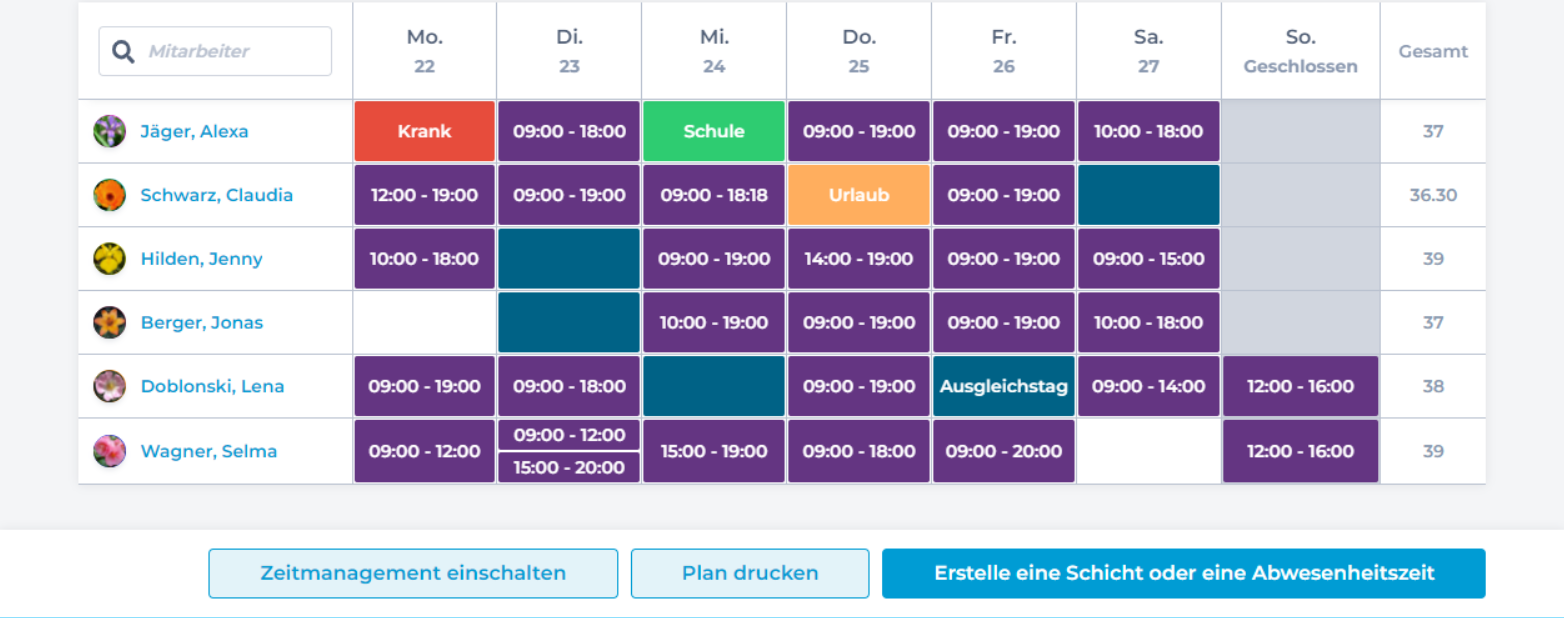Create a shift or absence time

1183,573
